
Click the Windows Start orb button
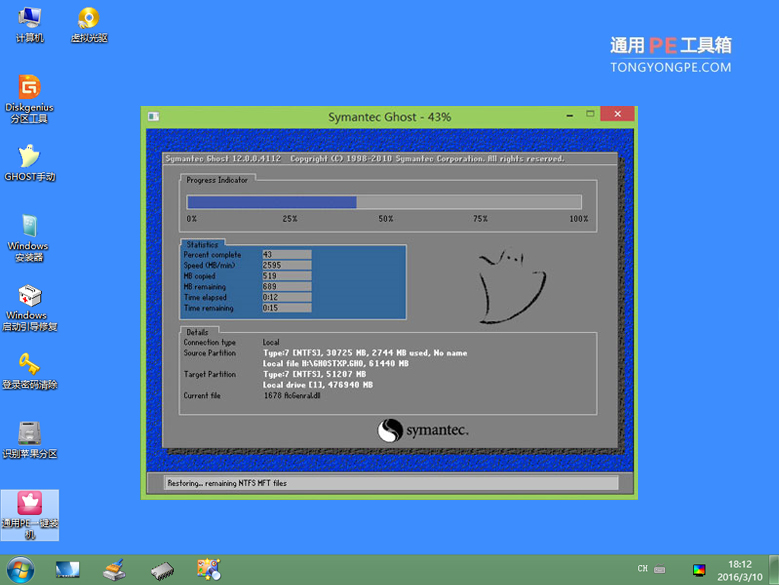19,570
